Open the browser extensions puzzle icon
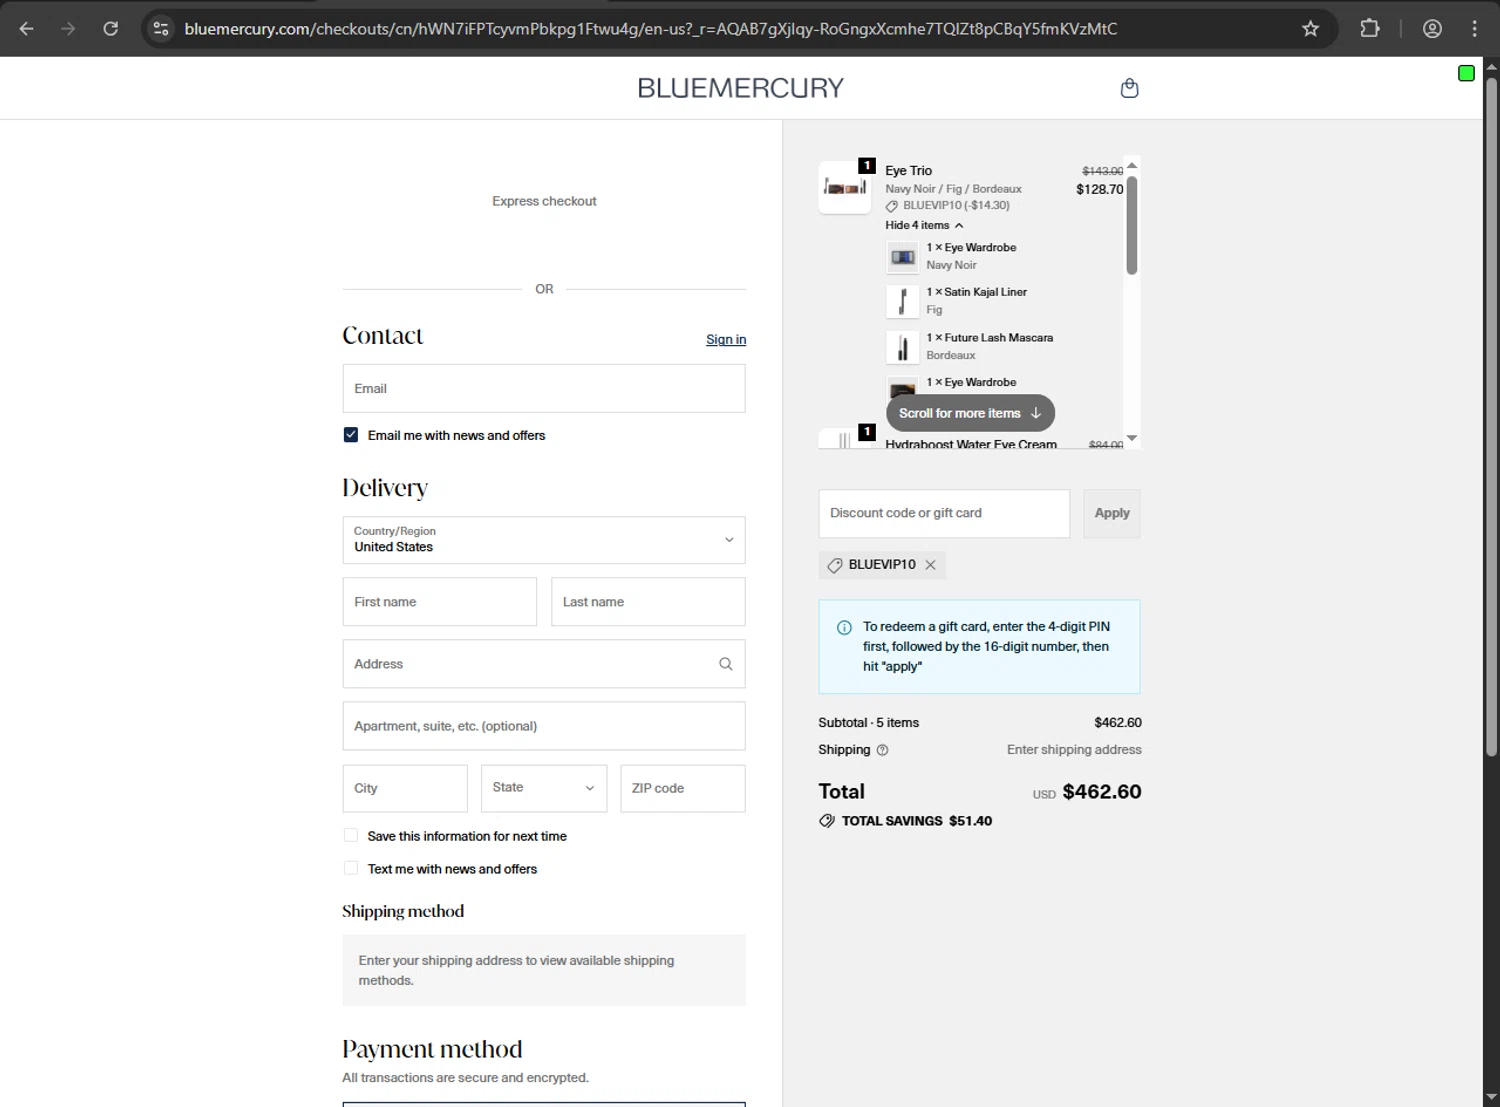This screenshot has width=1500, height=1107. pyautogui.click(x=1370, y=29)
